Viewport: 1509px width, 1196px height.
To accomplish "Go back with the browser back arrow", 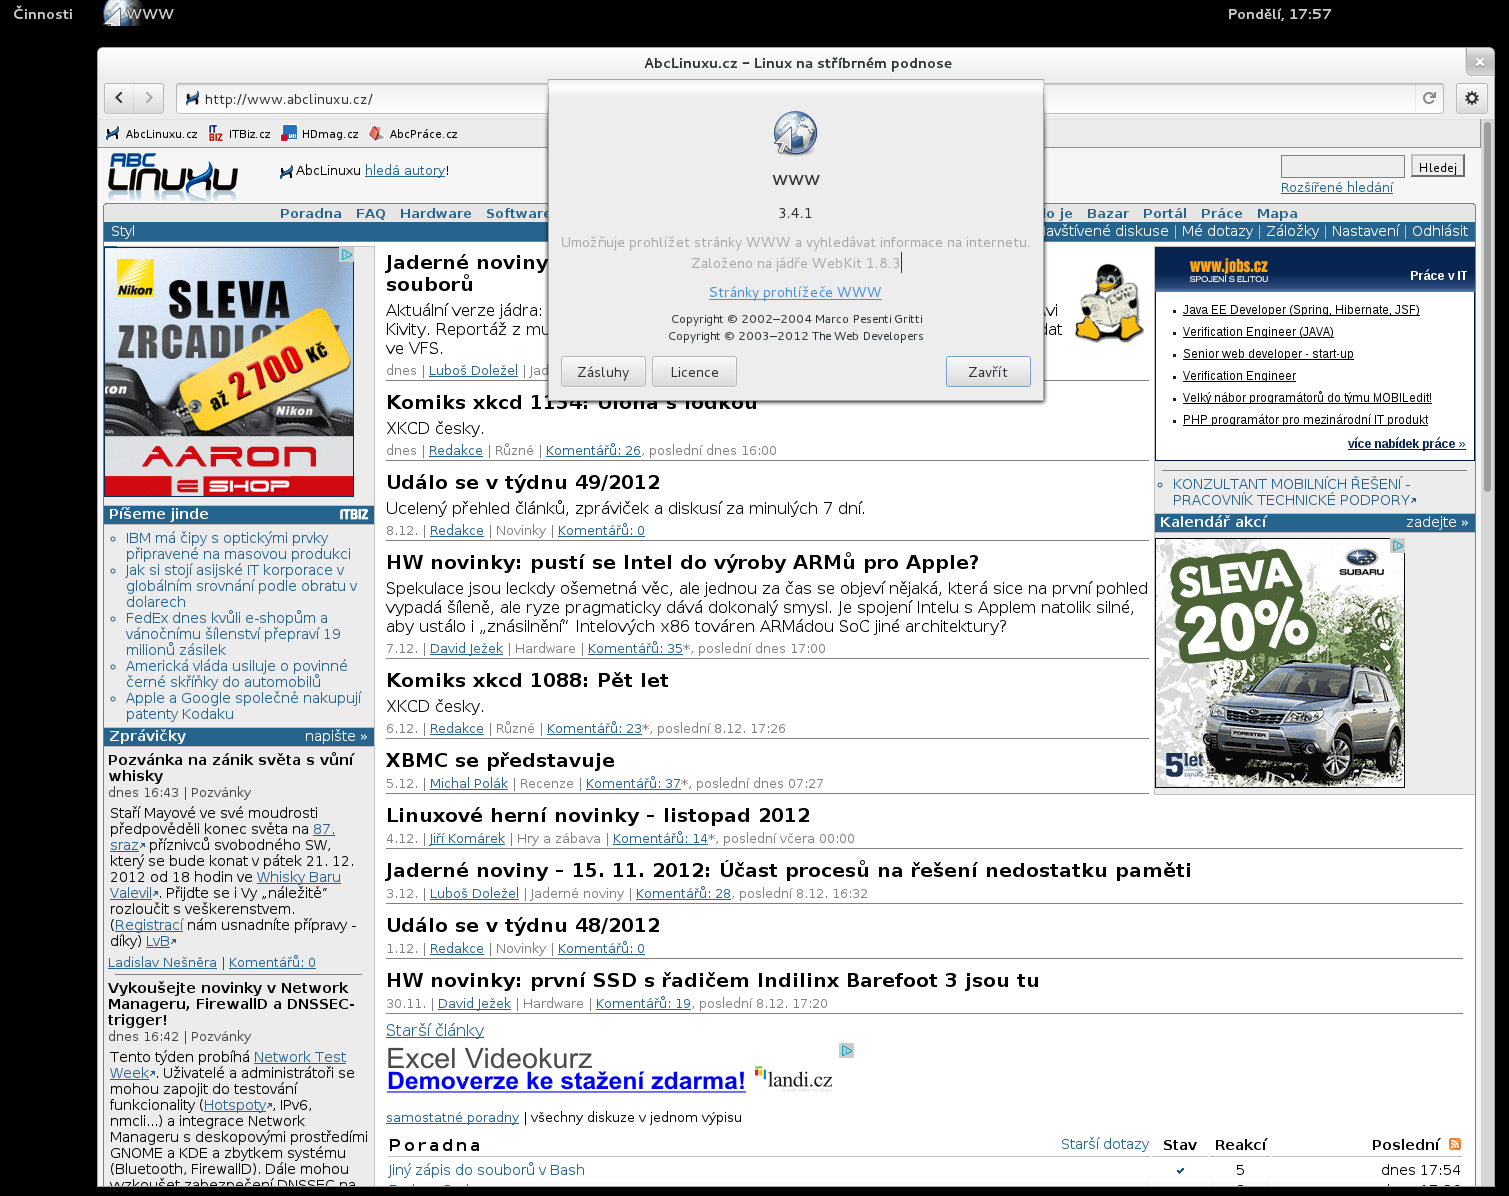I will click(x=119, y=98).
